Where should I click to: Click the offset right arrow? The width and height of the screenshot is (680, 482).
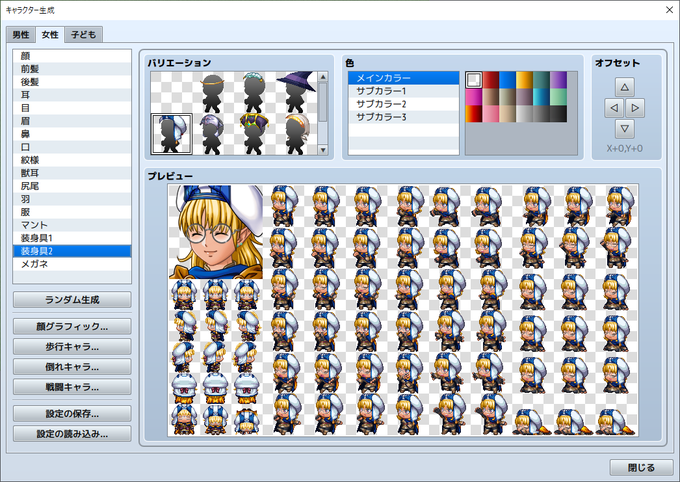[x=635, y=108]
